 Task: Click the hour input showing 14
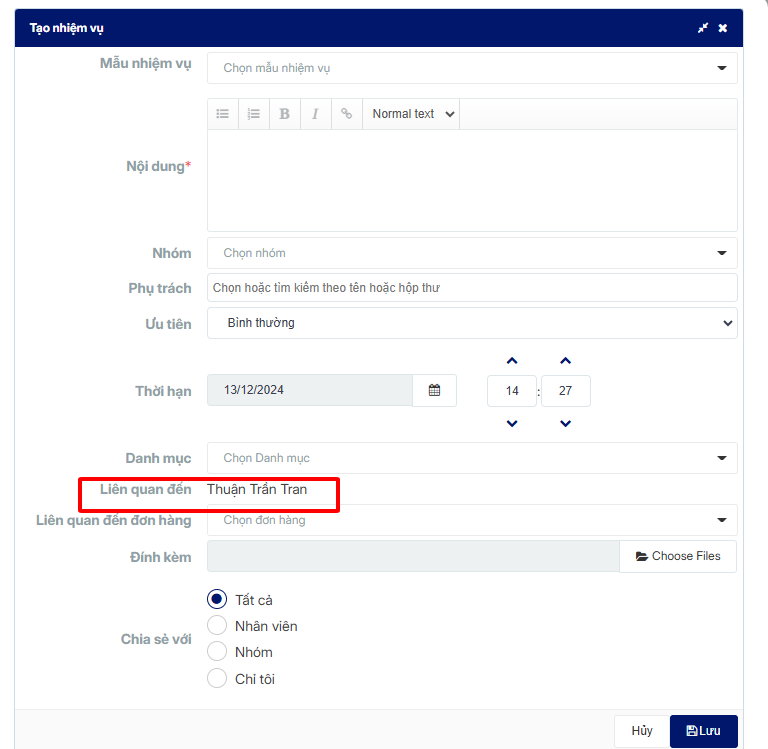click(x=512, y=391)
